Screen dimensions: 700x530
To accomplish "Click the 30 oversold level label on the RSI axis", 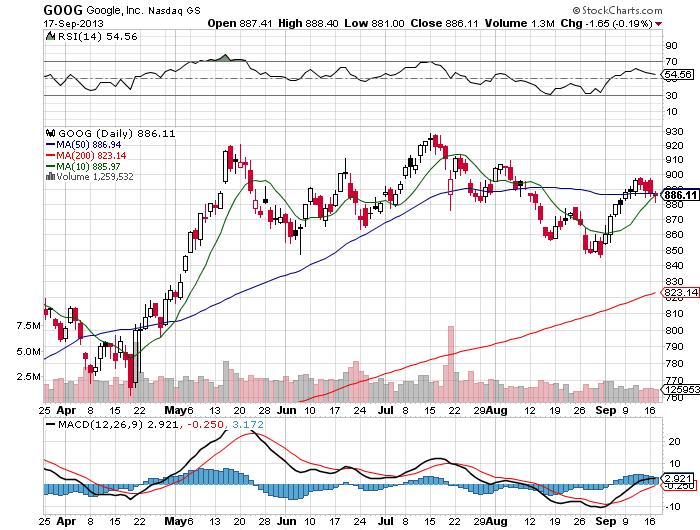I will tap(671, 96).
